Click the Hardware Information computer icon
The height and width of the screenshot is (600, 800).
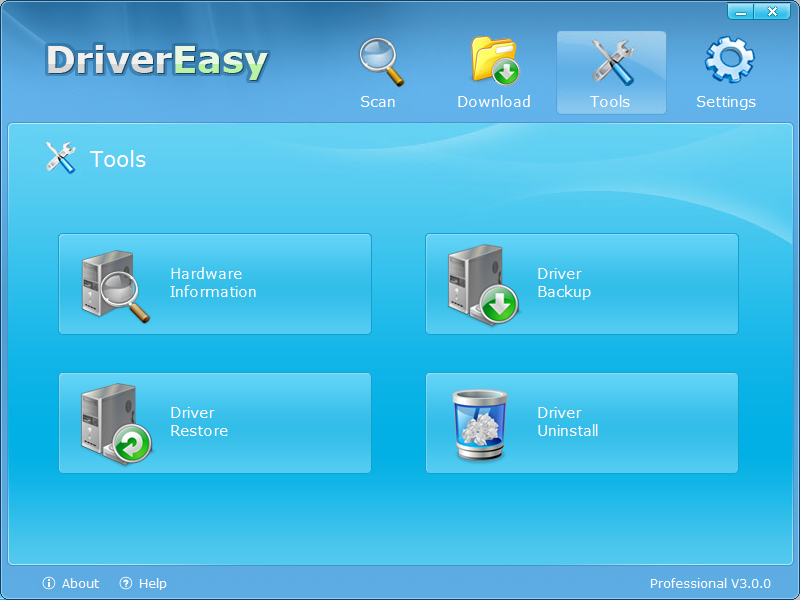tap(115, 286)
